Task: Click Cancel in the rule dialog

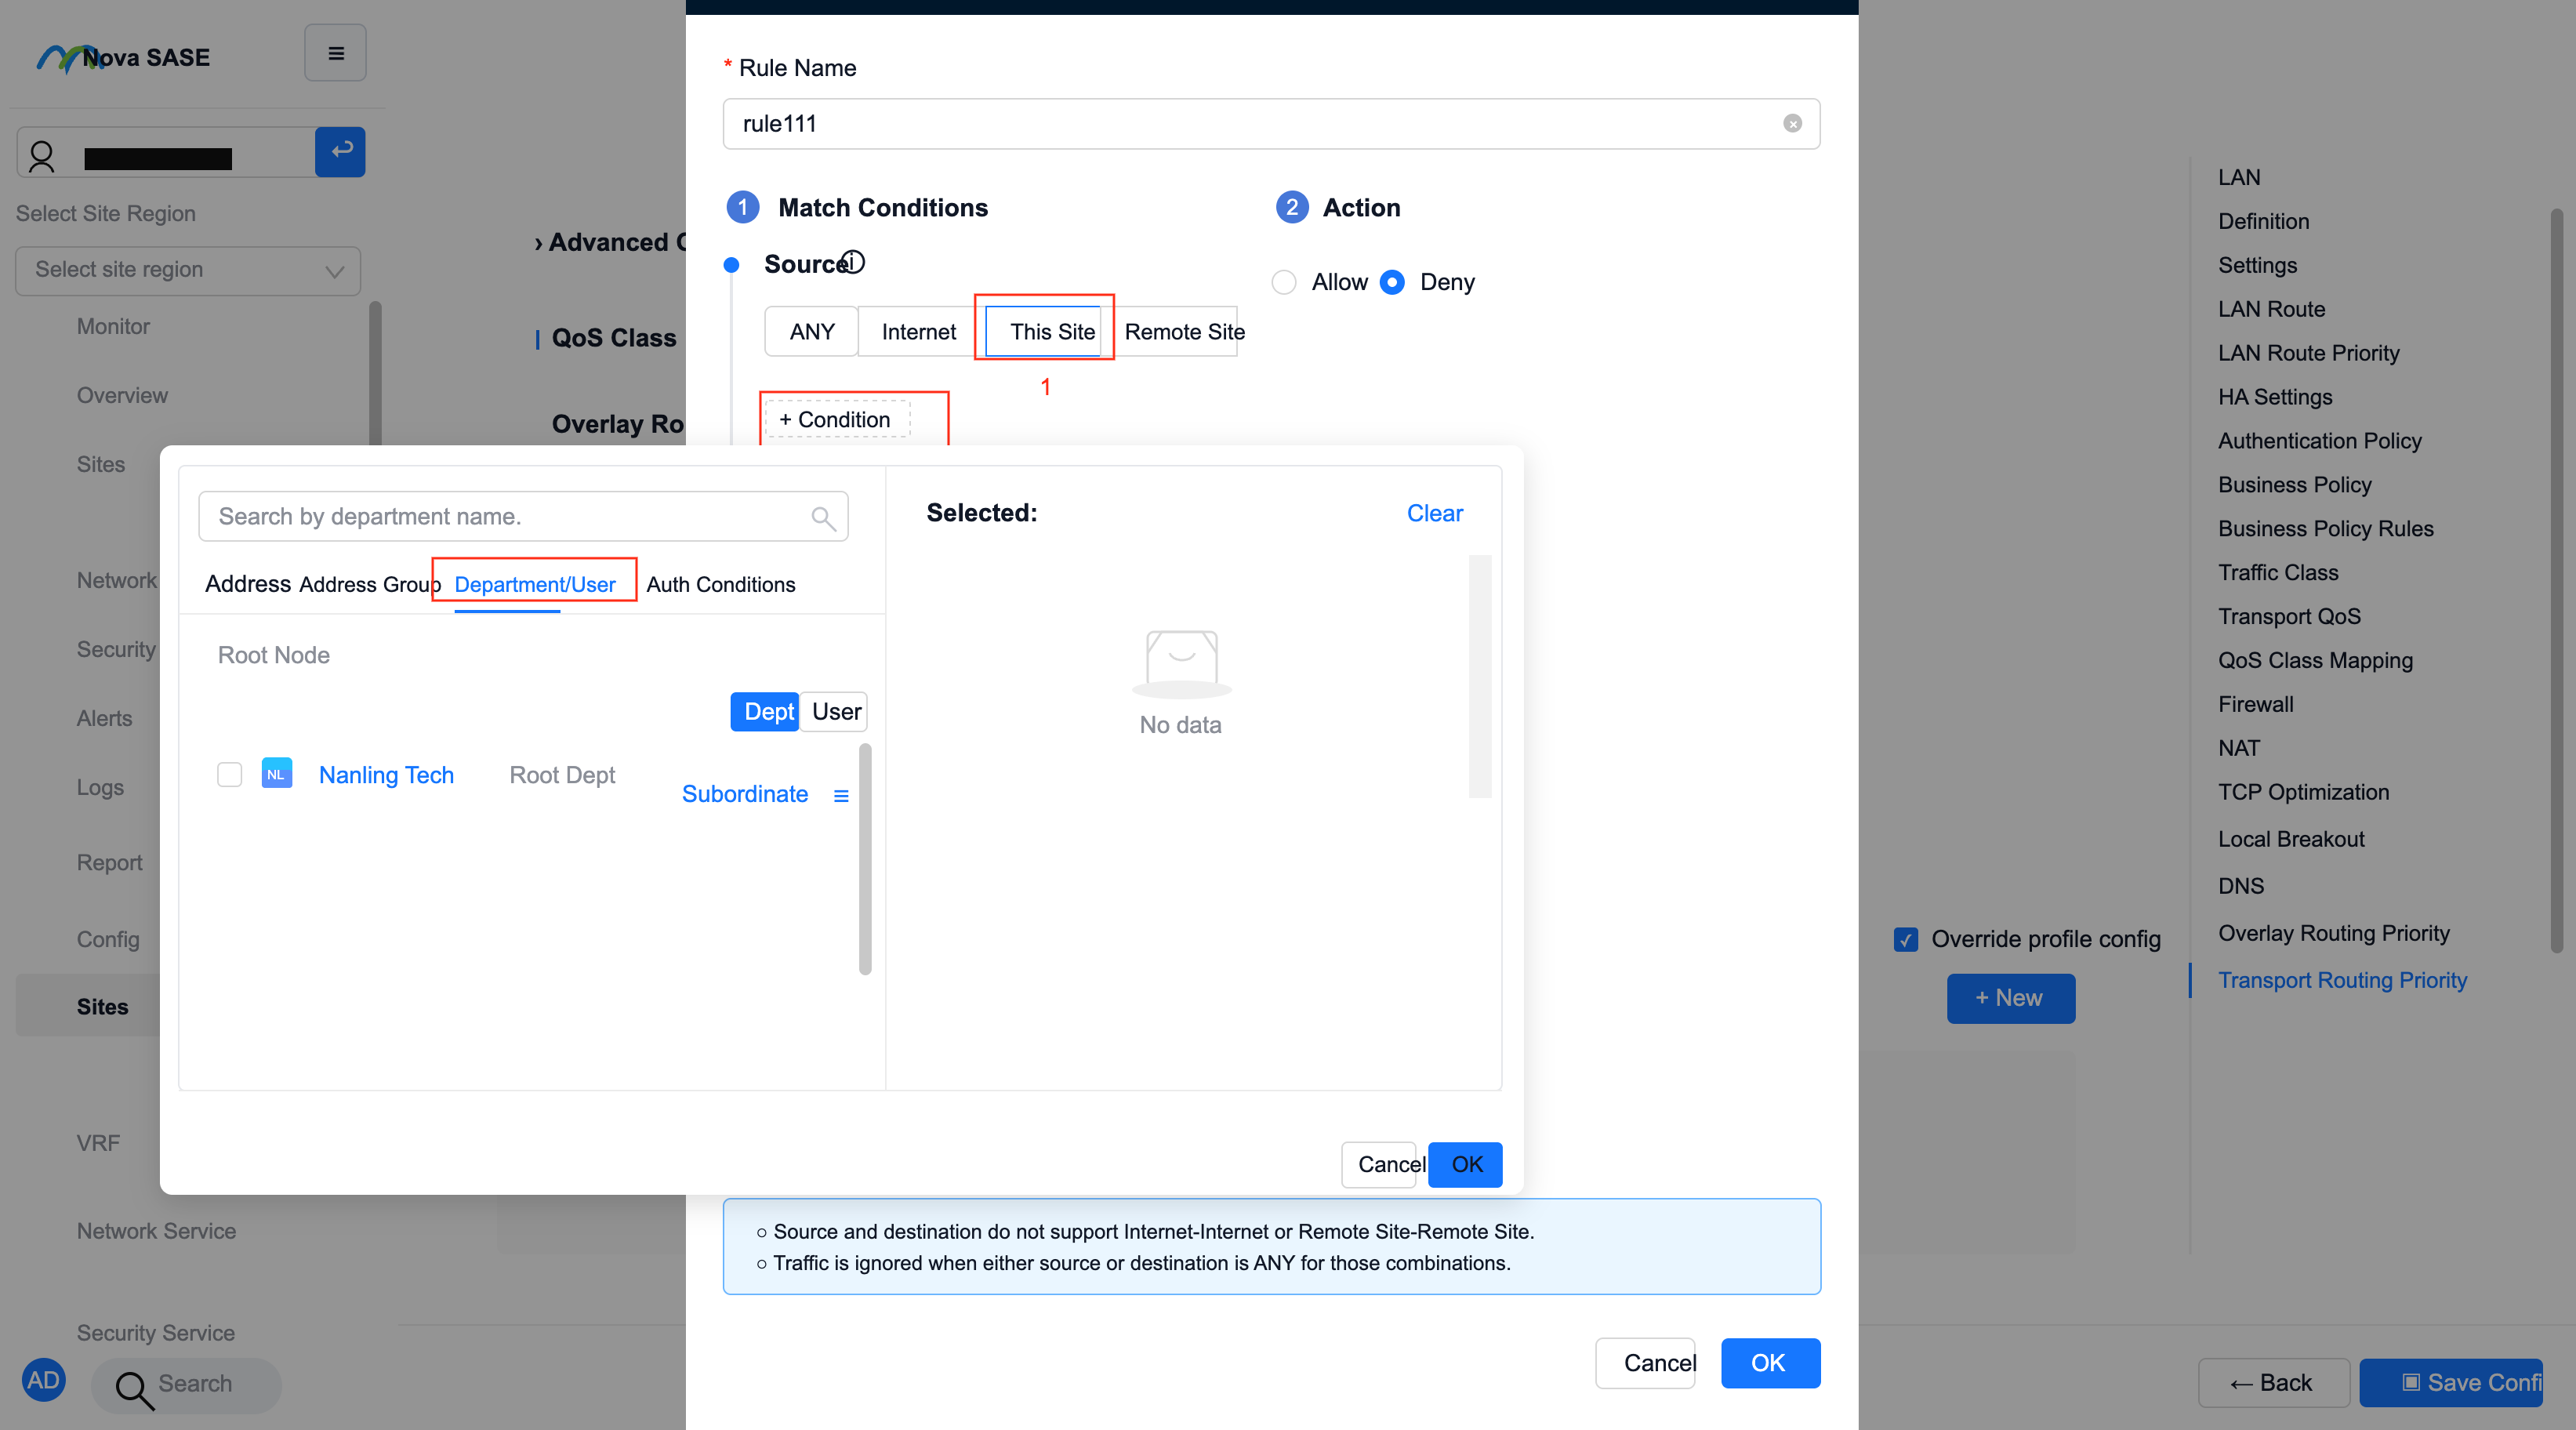Action: point(1646,1363)
